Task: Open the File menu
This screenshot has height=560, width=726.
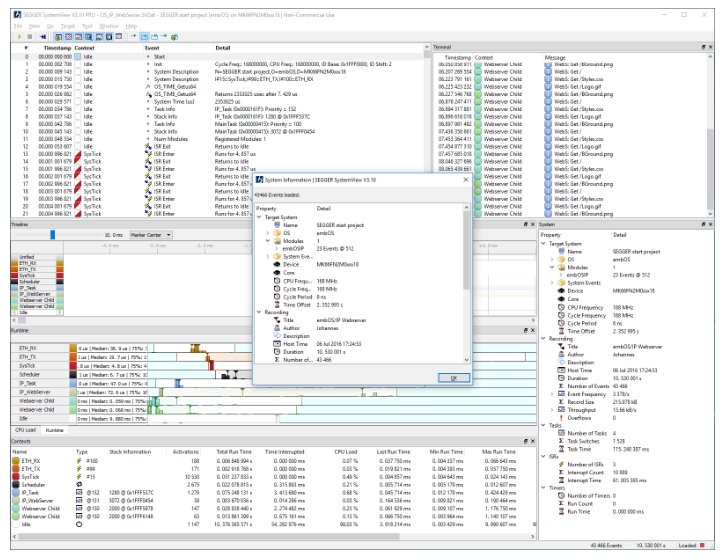Action: click(x=18, y=26)
